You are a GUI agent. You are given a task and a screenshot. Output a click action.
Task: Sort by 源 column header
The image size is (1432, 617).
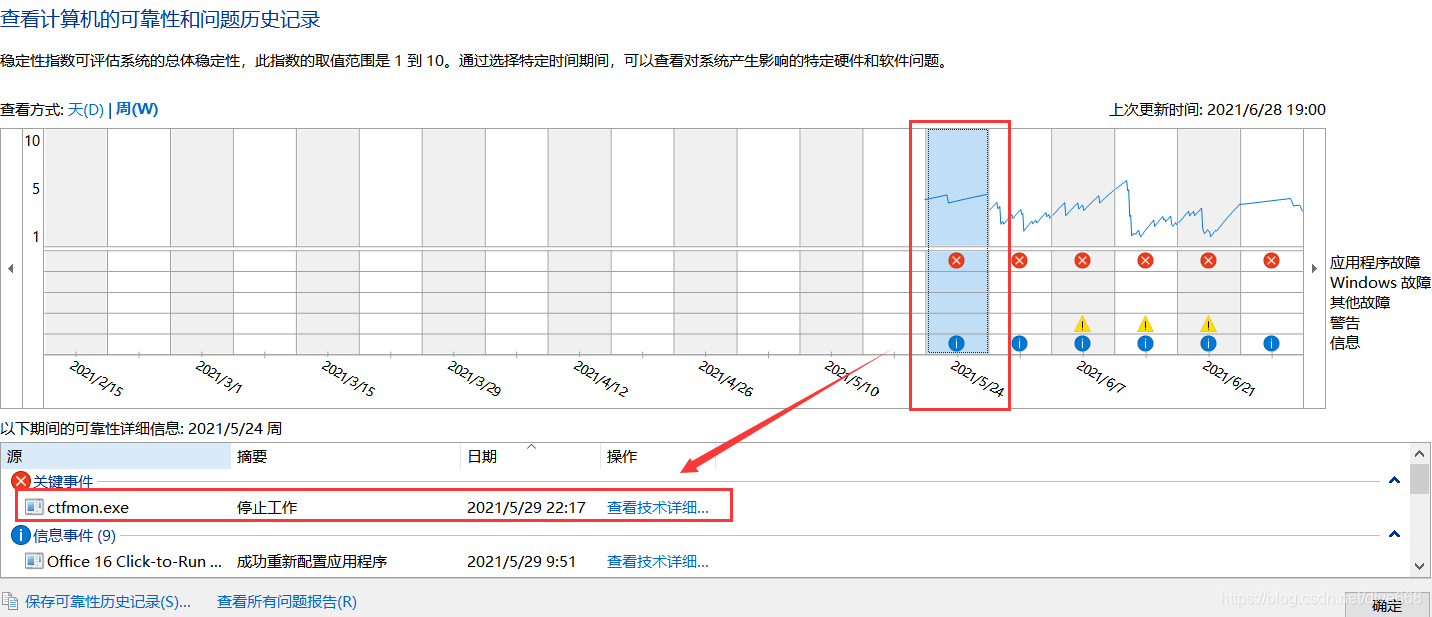tap(115, 456)
